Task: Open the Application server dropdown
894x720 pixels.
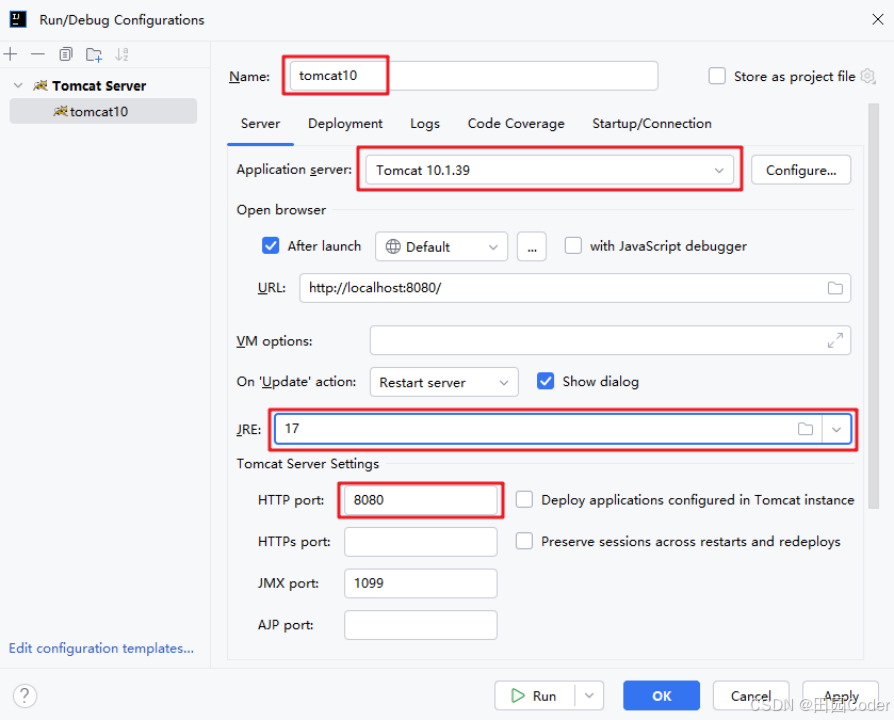Action: [719, 170]
